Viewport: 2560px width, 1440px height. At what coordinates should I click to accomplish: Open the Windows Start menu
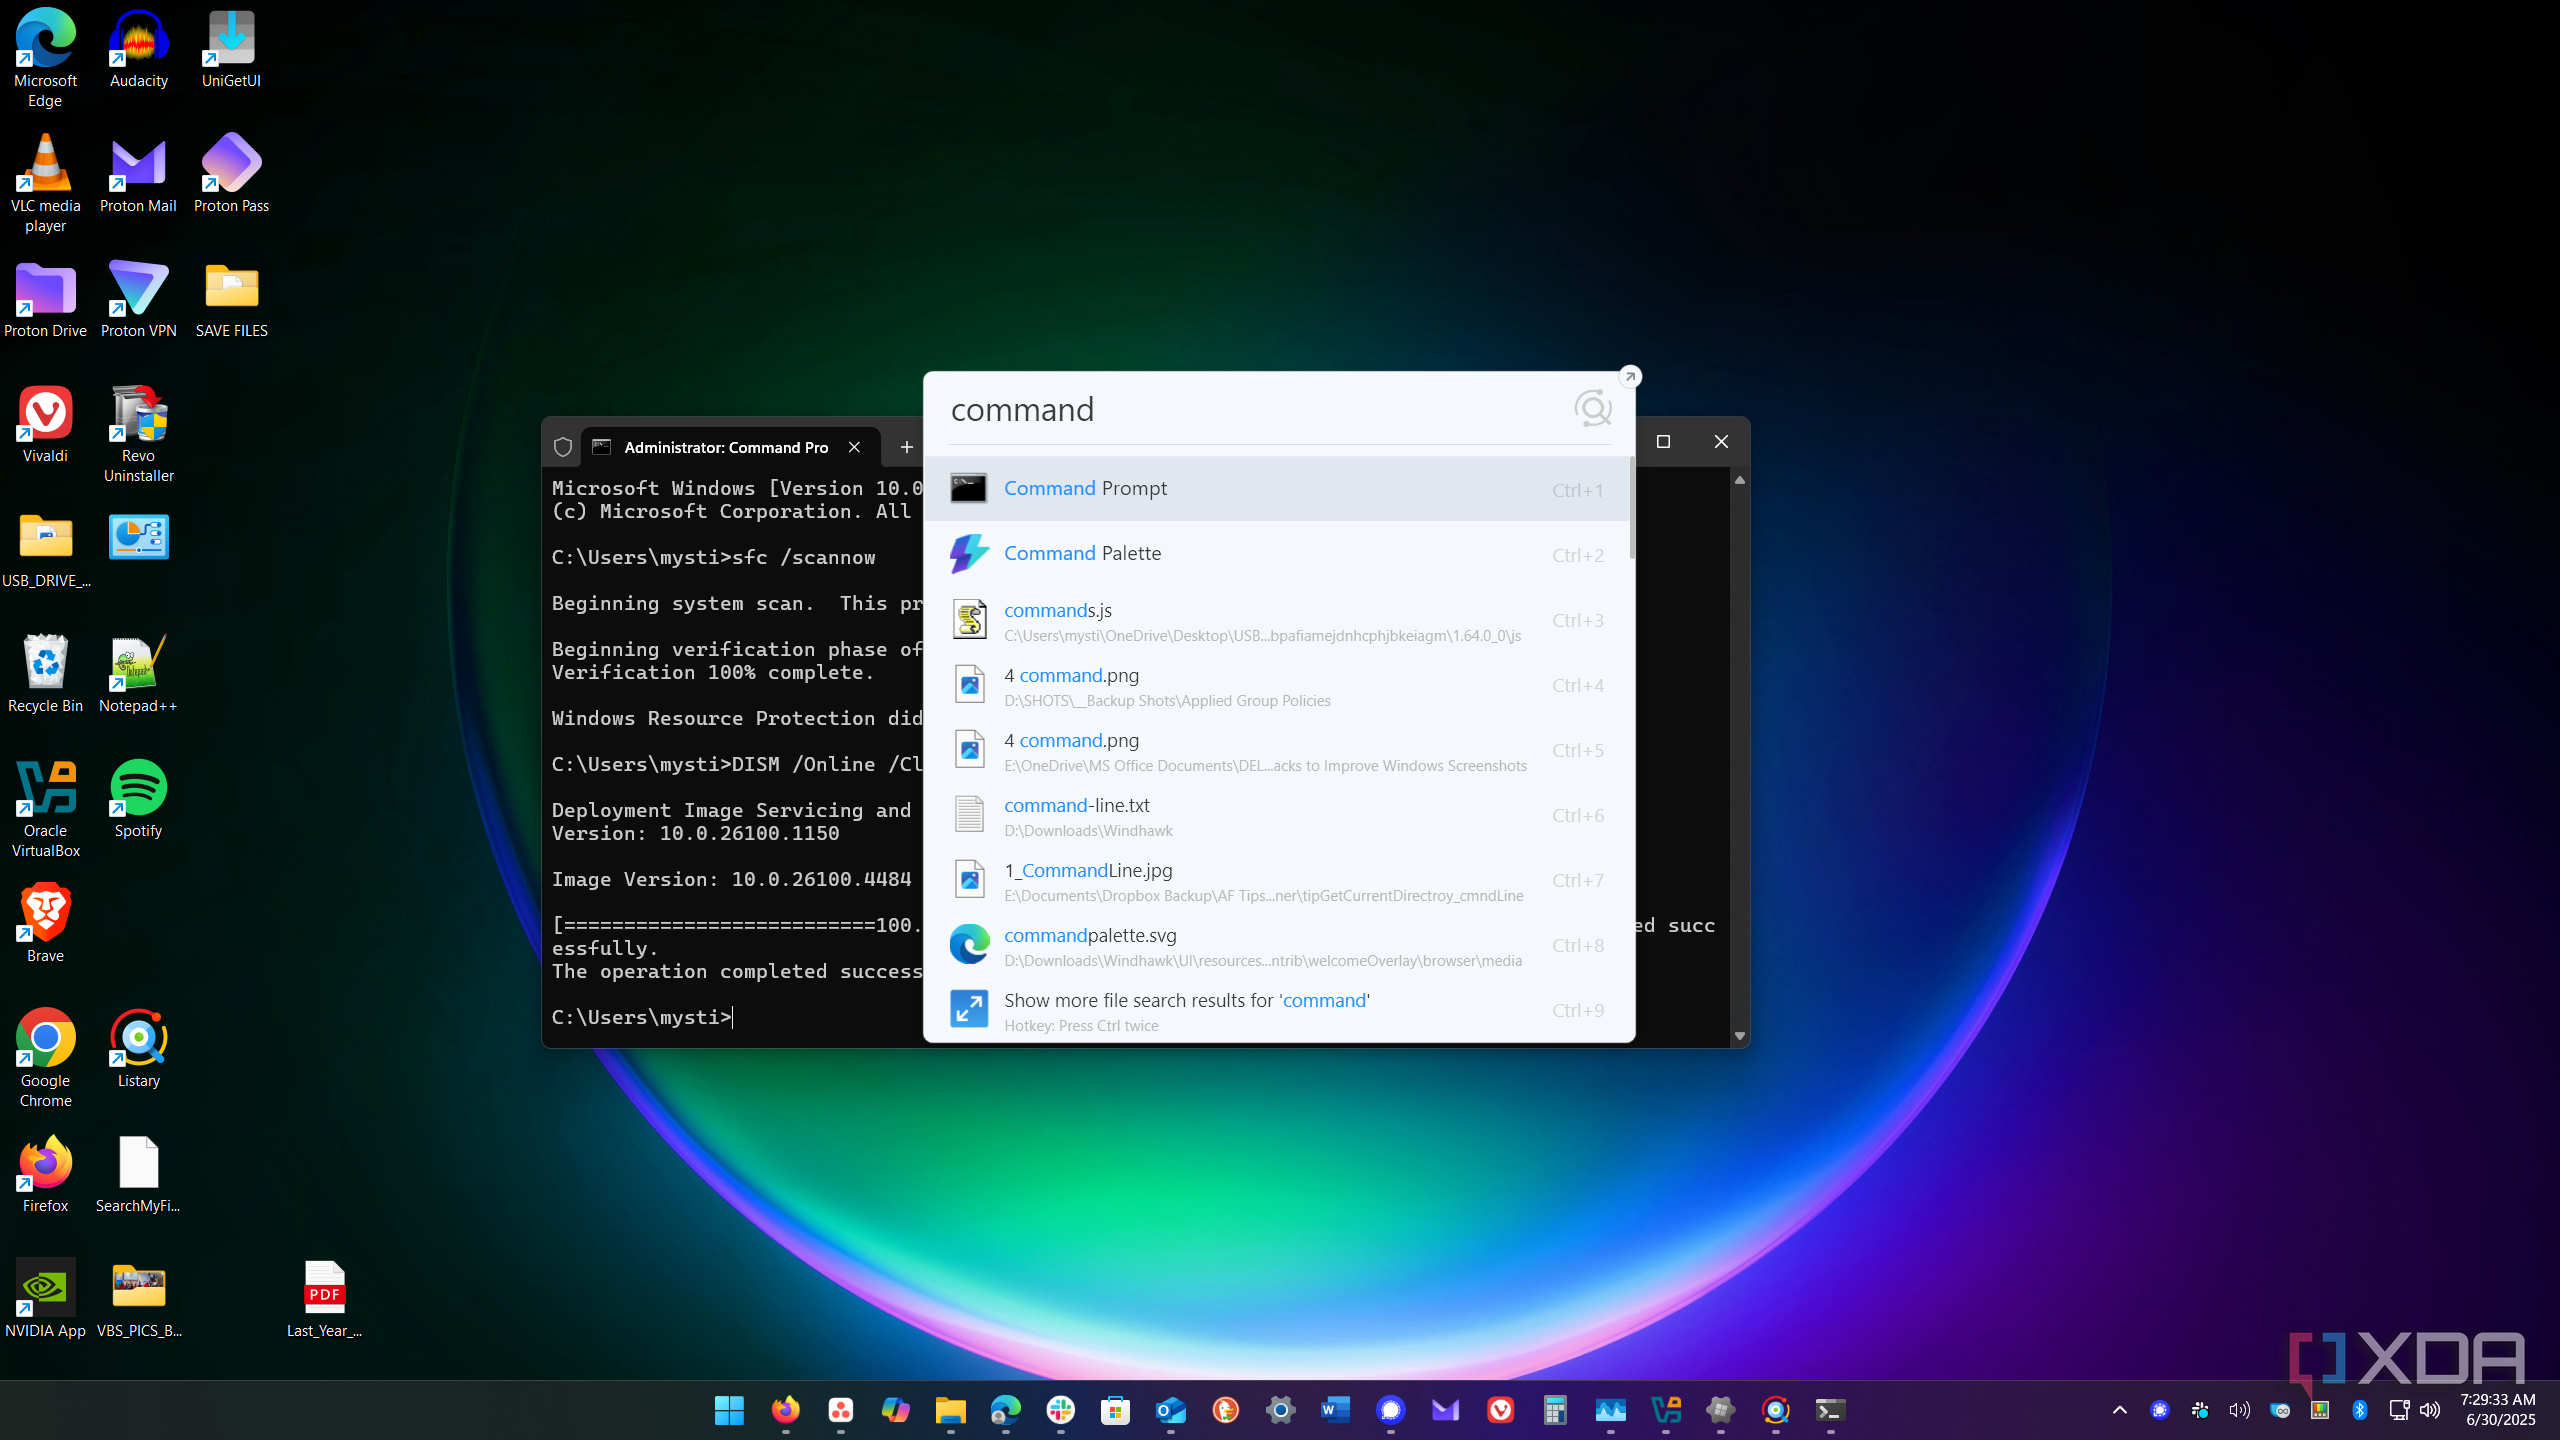[729, 1410]
